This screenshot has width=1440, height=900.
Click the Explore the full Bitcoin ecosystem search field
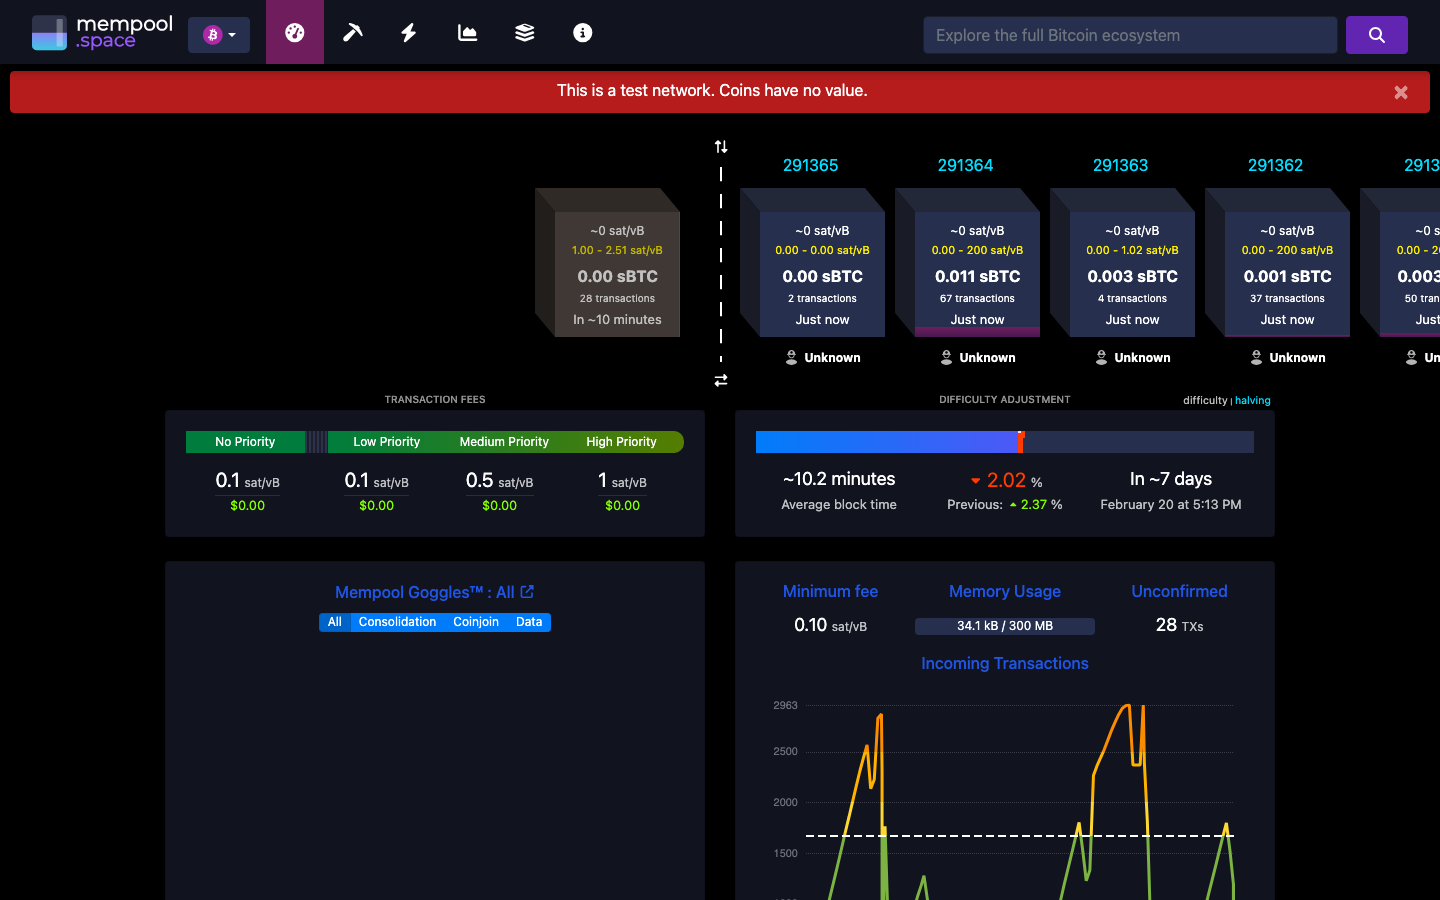coord(1130,34)
